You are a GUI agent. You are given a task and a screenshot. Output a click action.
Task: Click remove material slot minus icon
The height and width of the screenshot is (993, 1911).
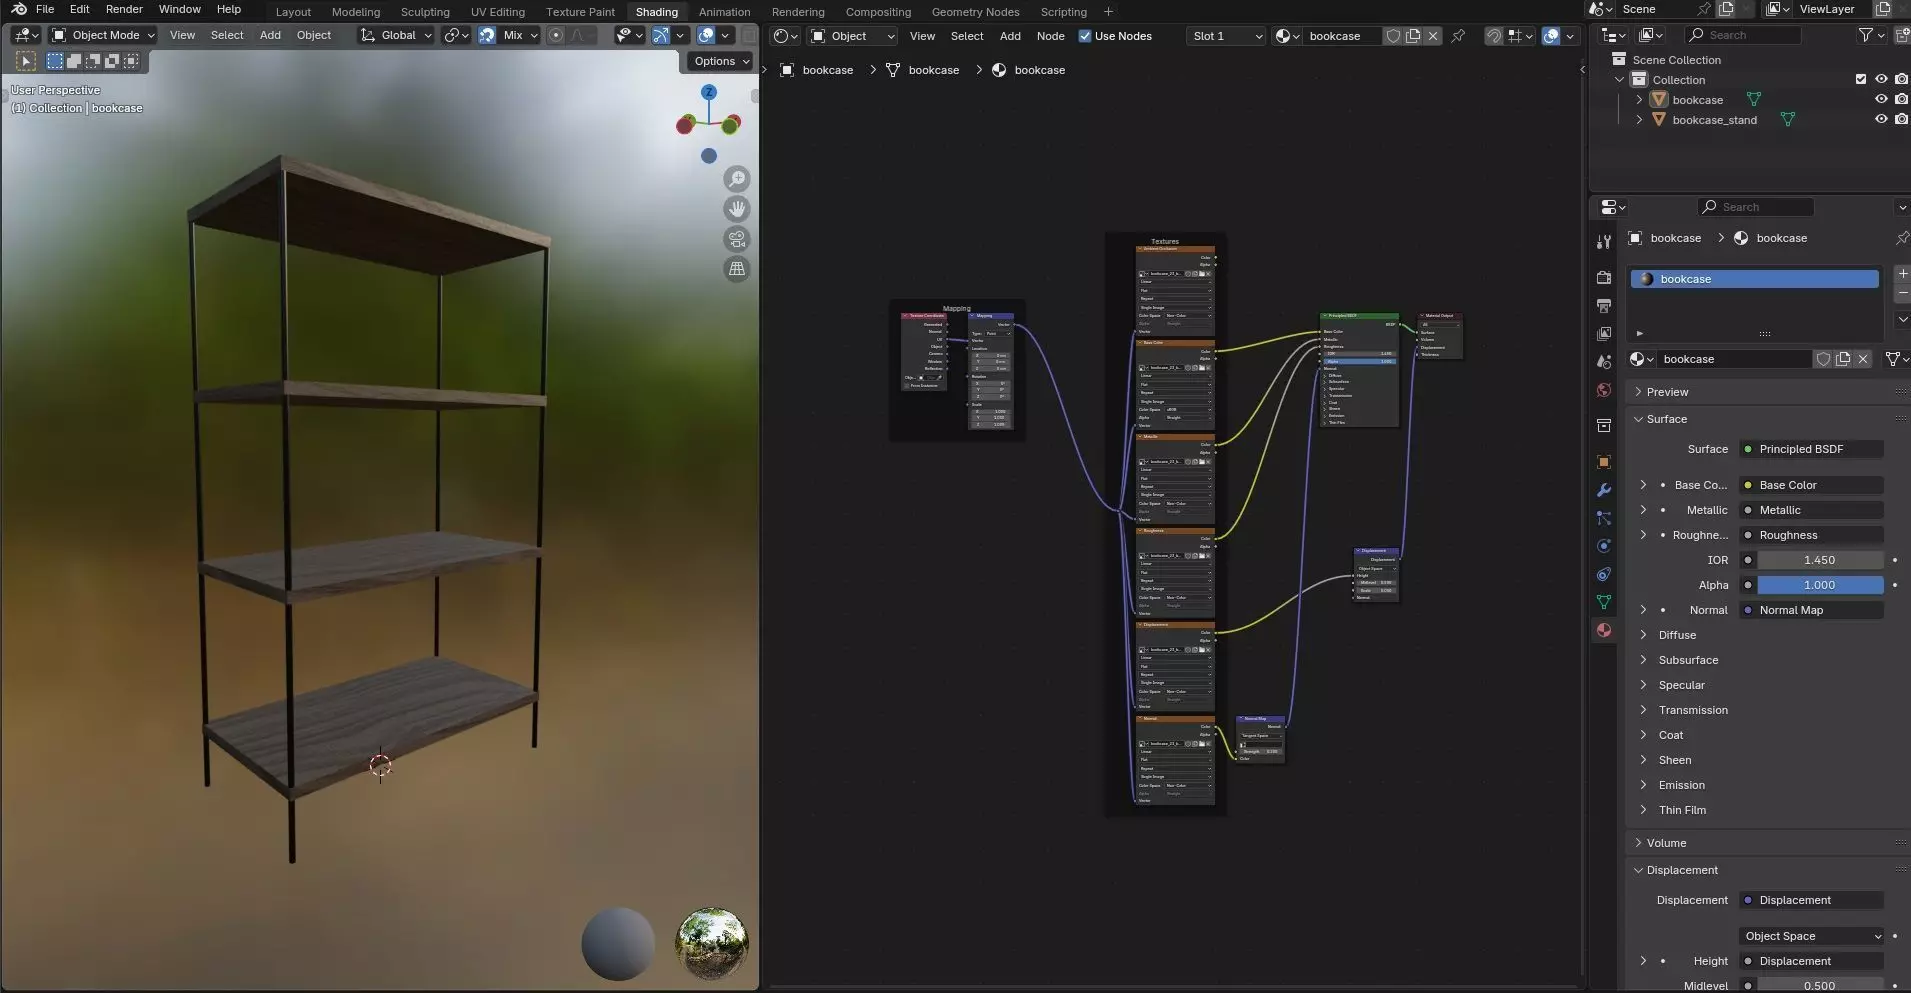[x=1902, y=293]
